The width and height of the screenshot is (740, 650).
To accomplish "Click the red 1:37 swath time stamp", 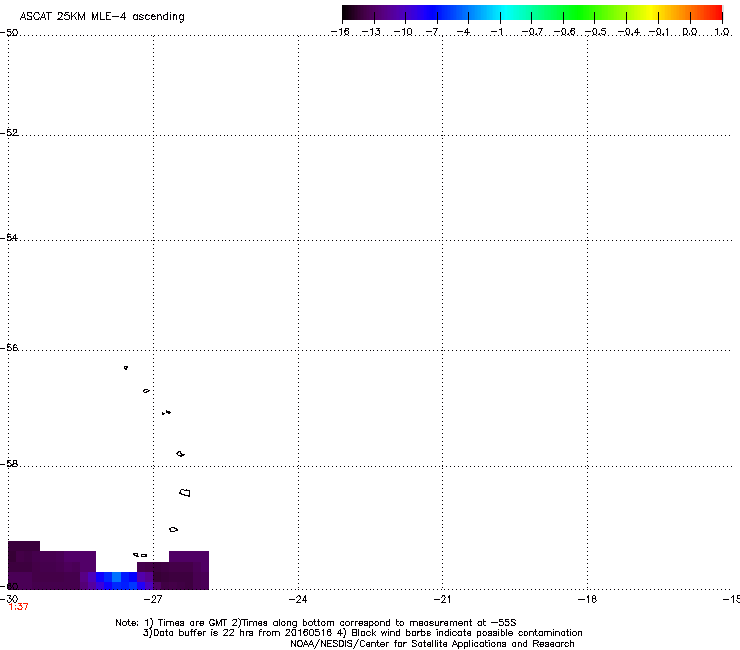I will point(18,607).
